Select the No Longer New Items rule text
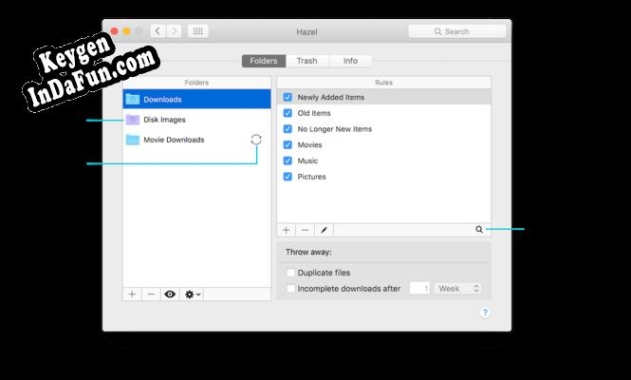 click(334, 129)
